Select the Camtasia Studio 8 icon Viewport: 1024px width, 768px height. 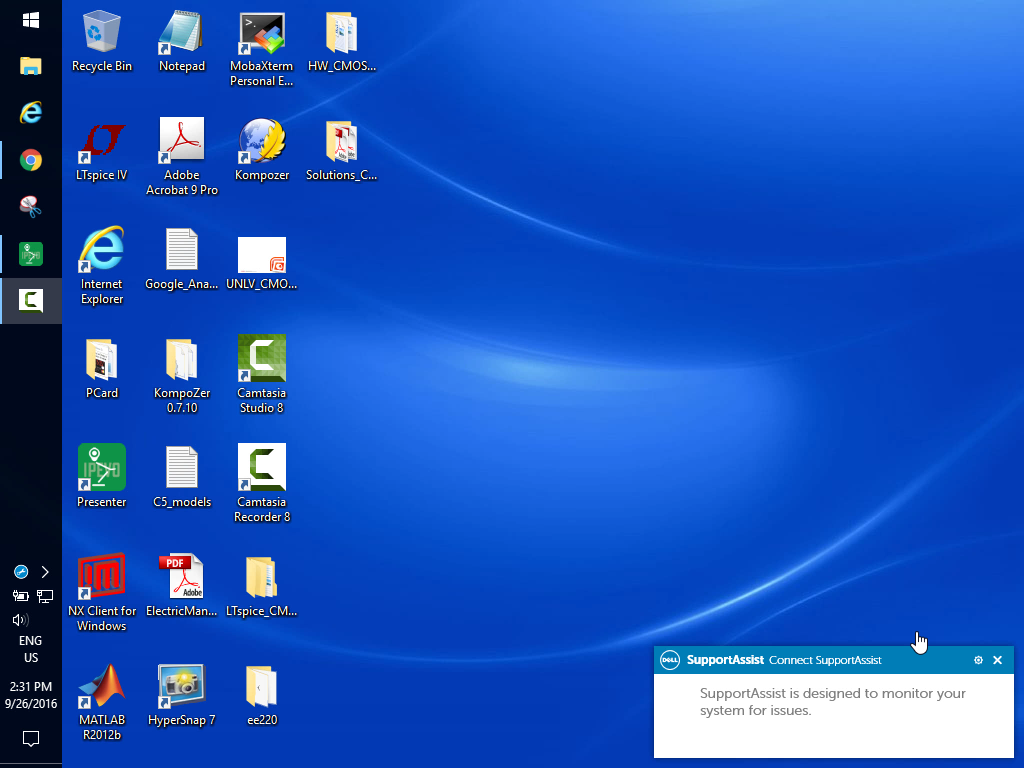pos(262,360)
